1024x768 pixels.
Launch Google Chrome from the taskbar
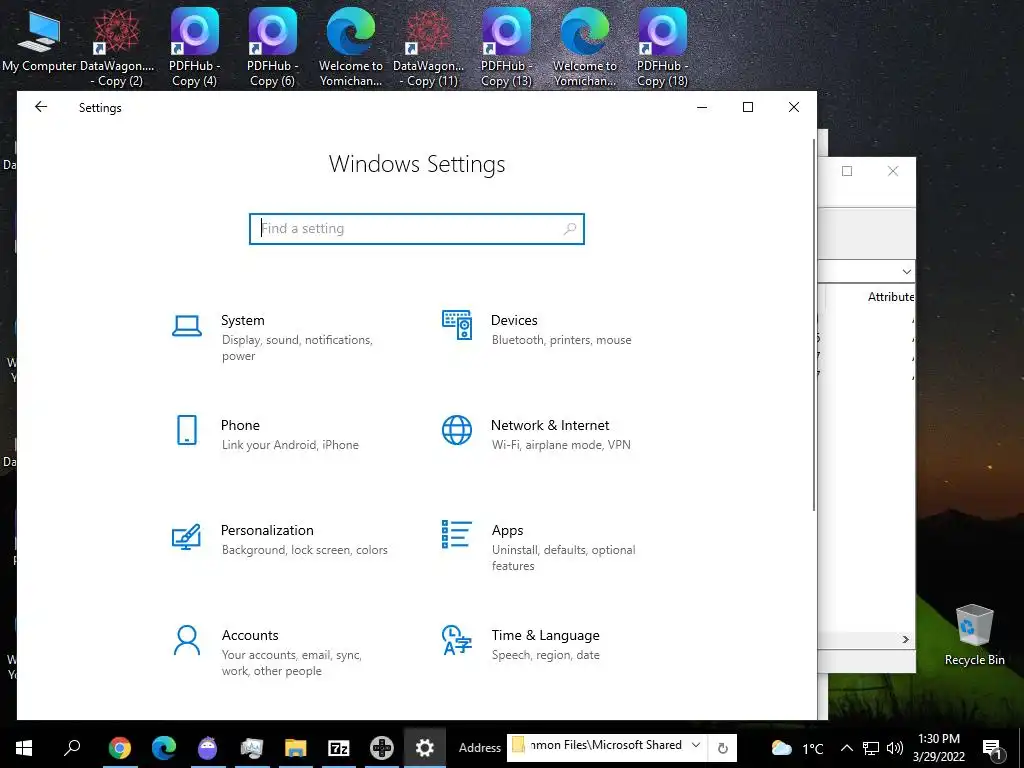[120, 748]
